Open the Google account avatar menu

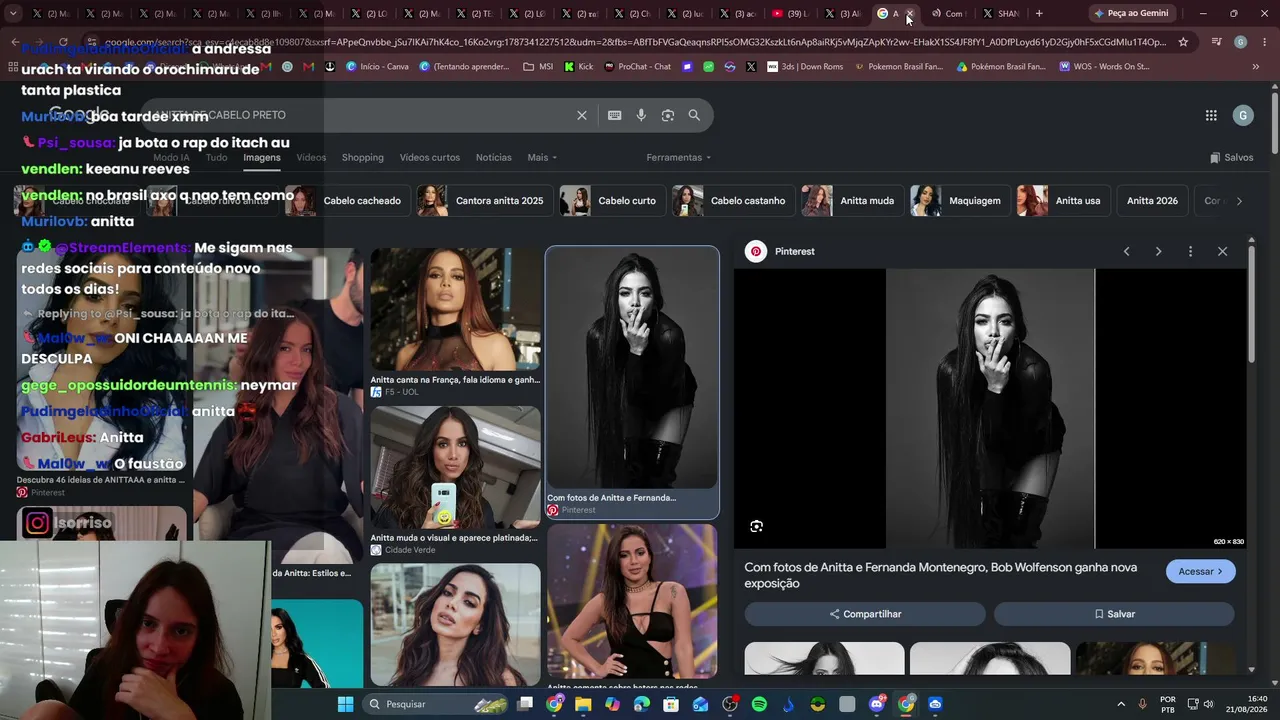click(1243, 115)
